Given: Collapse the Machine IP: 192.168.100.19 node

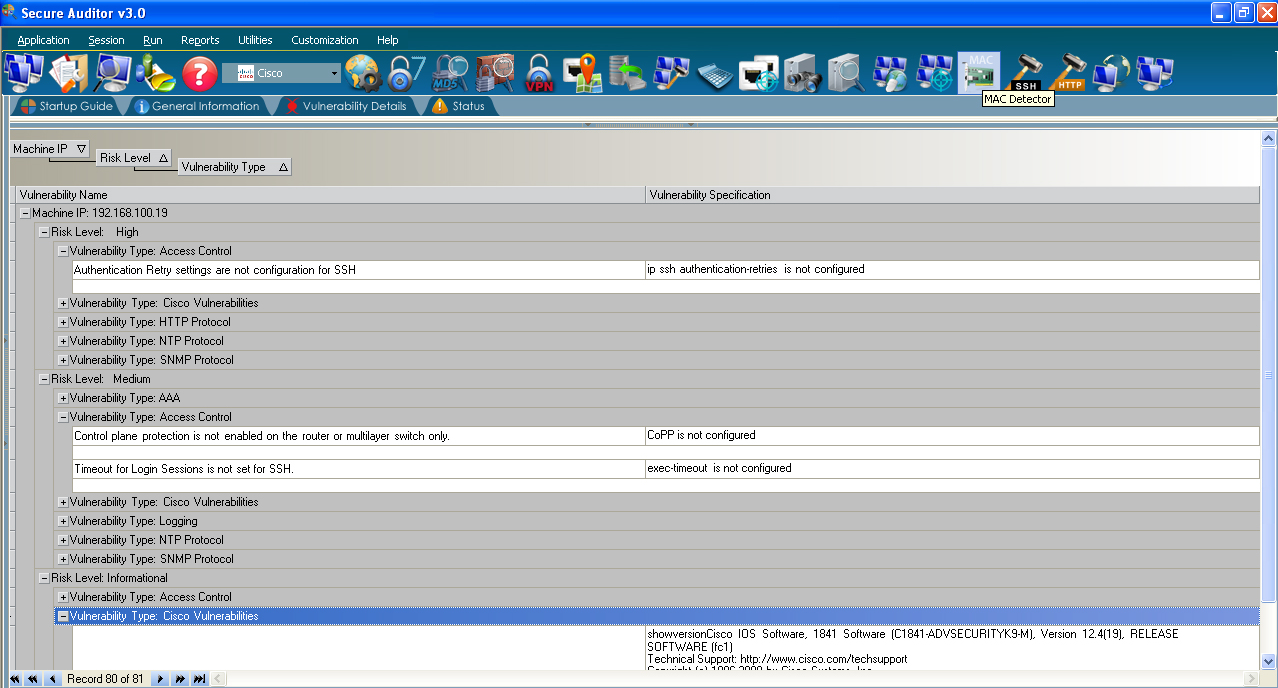Looking at the screenshot, I should point(25,213).
